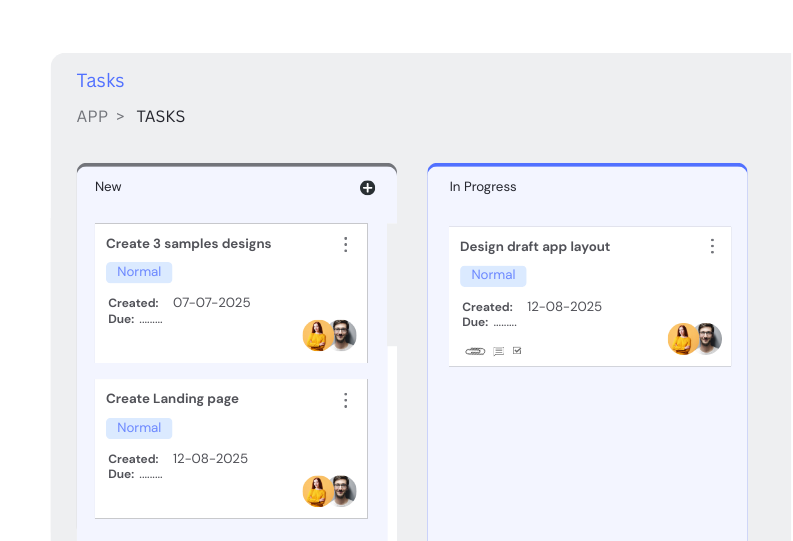
Task: Click the plus icon in New column
Action: pyautogui.click(x=367, y=188)
